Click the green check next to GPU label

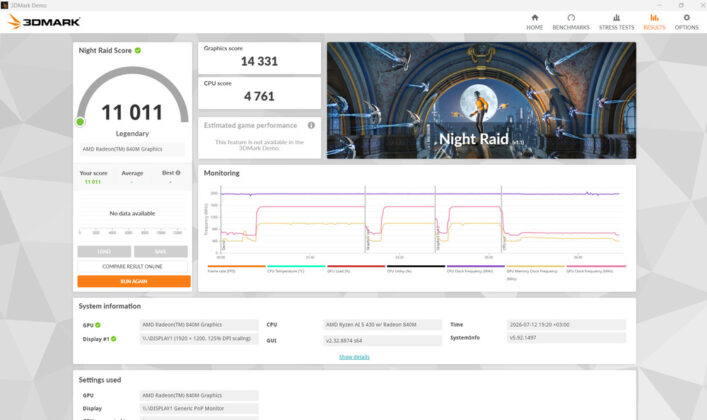(98, 325)
